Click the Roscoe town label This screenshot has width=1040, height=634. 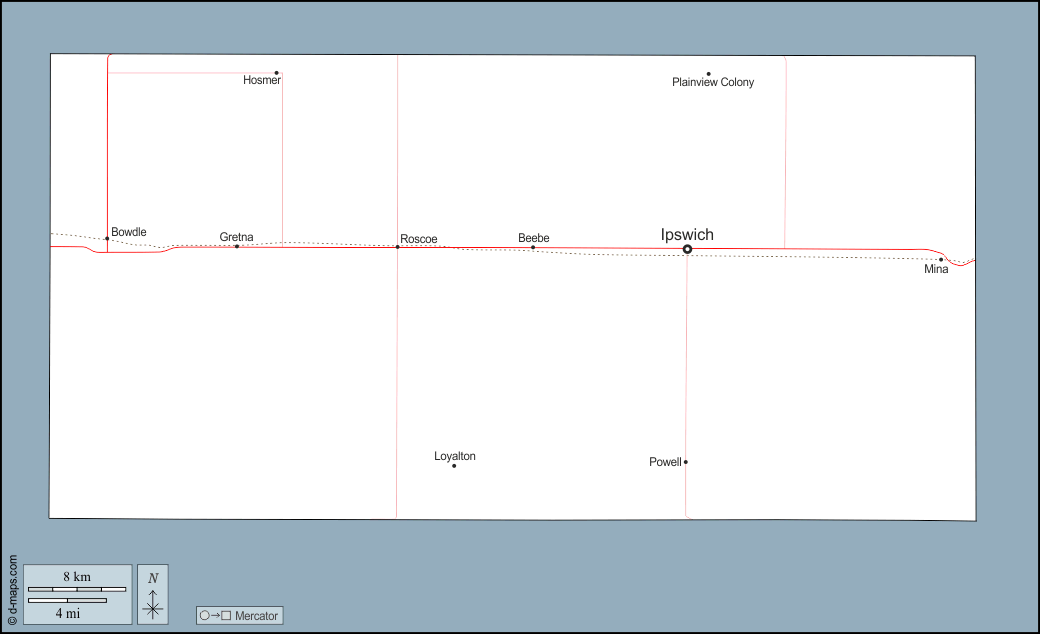pos(418,239)
